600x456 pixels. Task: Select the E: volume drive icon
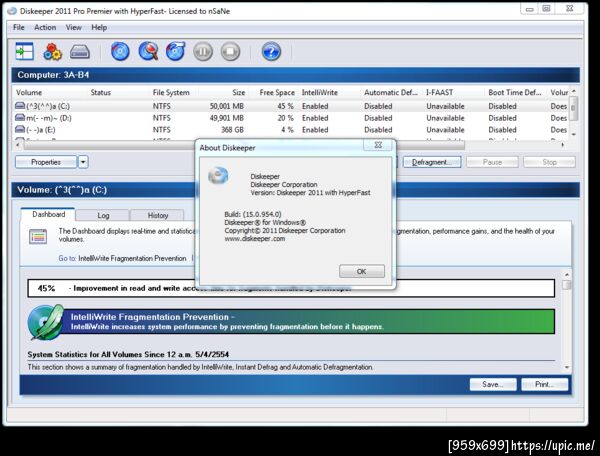click(x=20, y=129)
